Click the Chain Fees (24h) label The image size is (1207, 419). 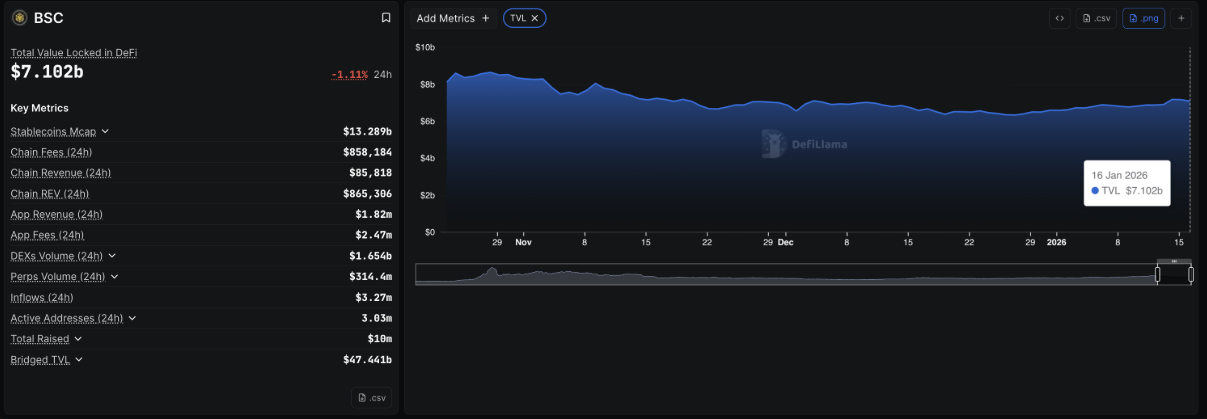51,152
